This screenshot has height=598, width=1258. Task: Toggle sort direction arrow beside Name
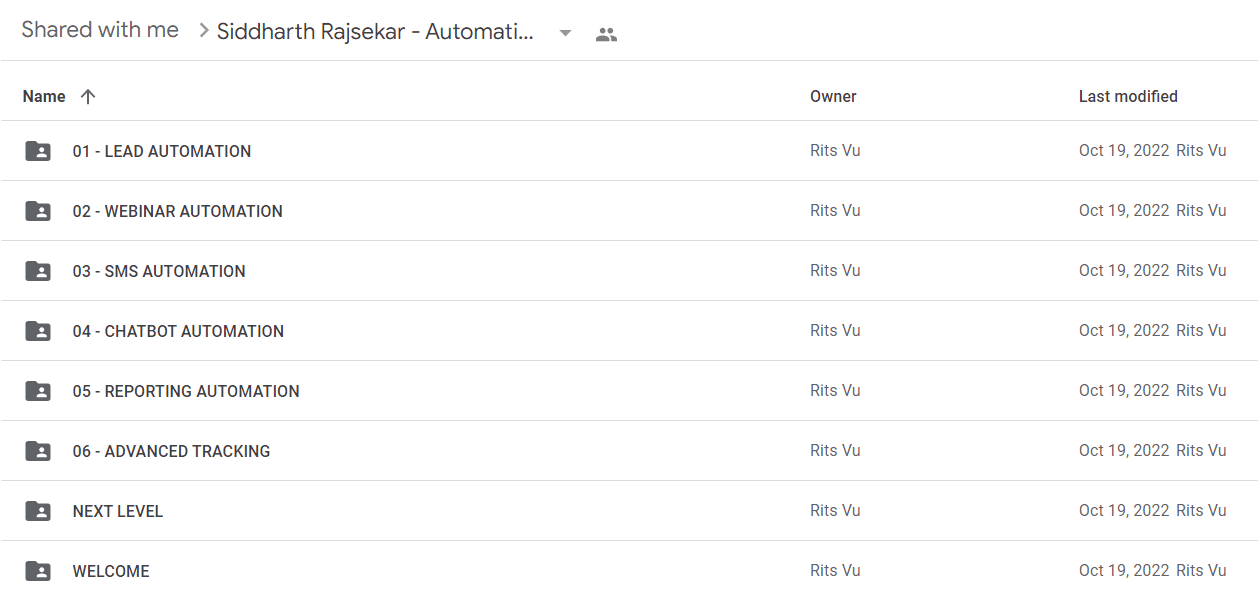(88, 97)
